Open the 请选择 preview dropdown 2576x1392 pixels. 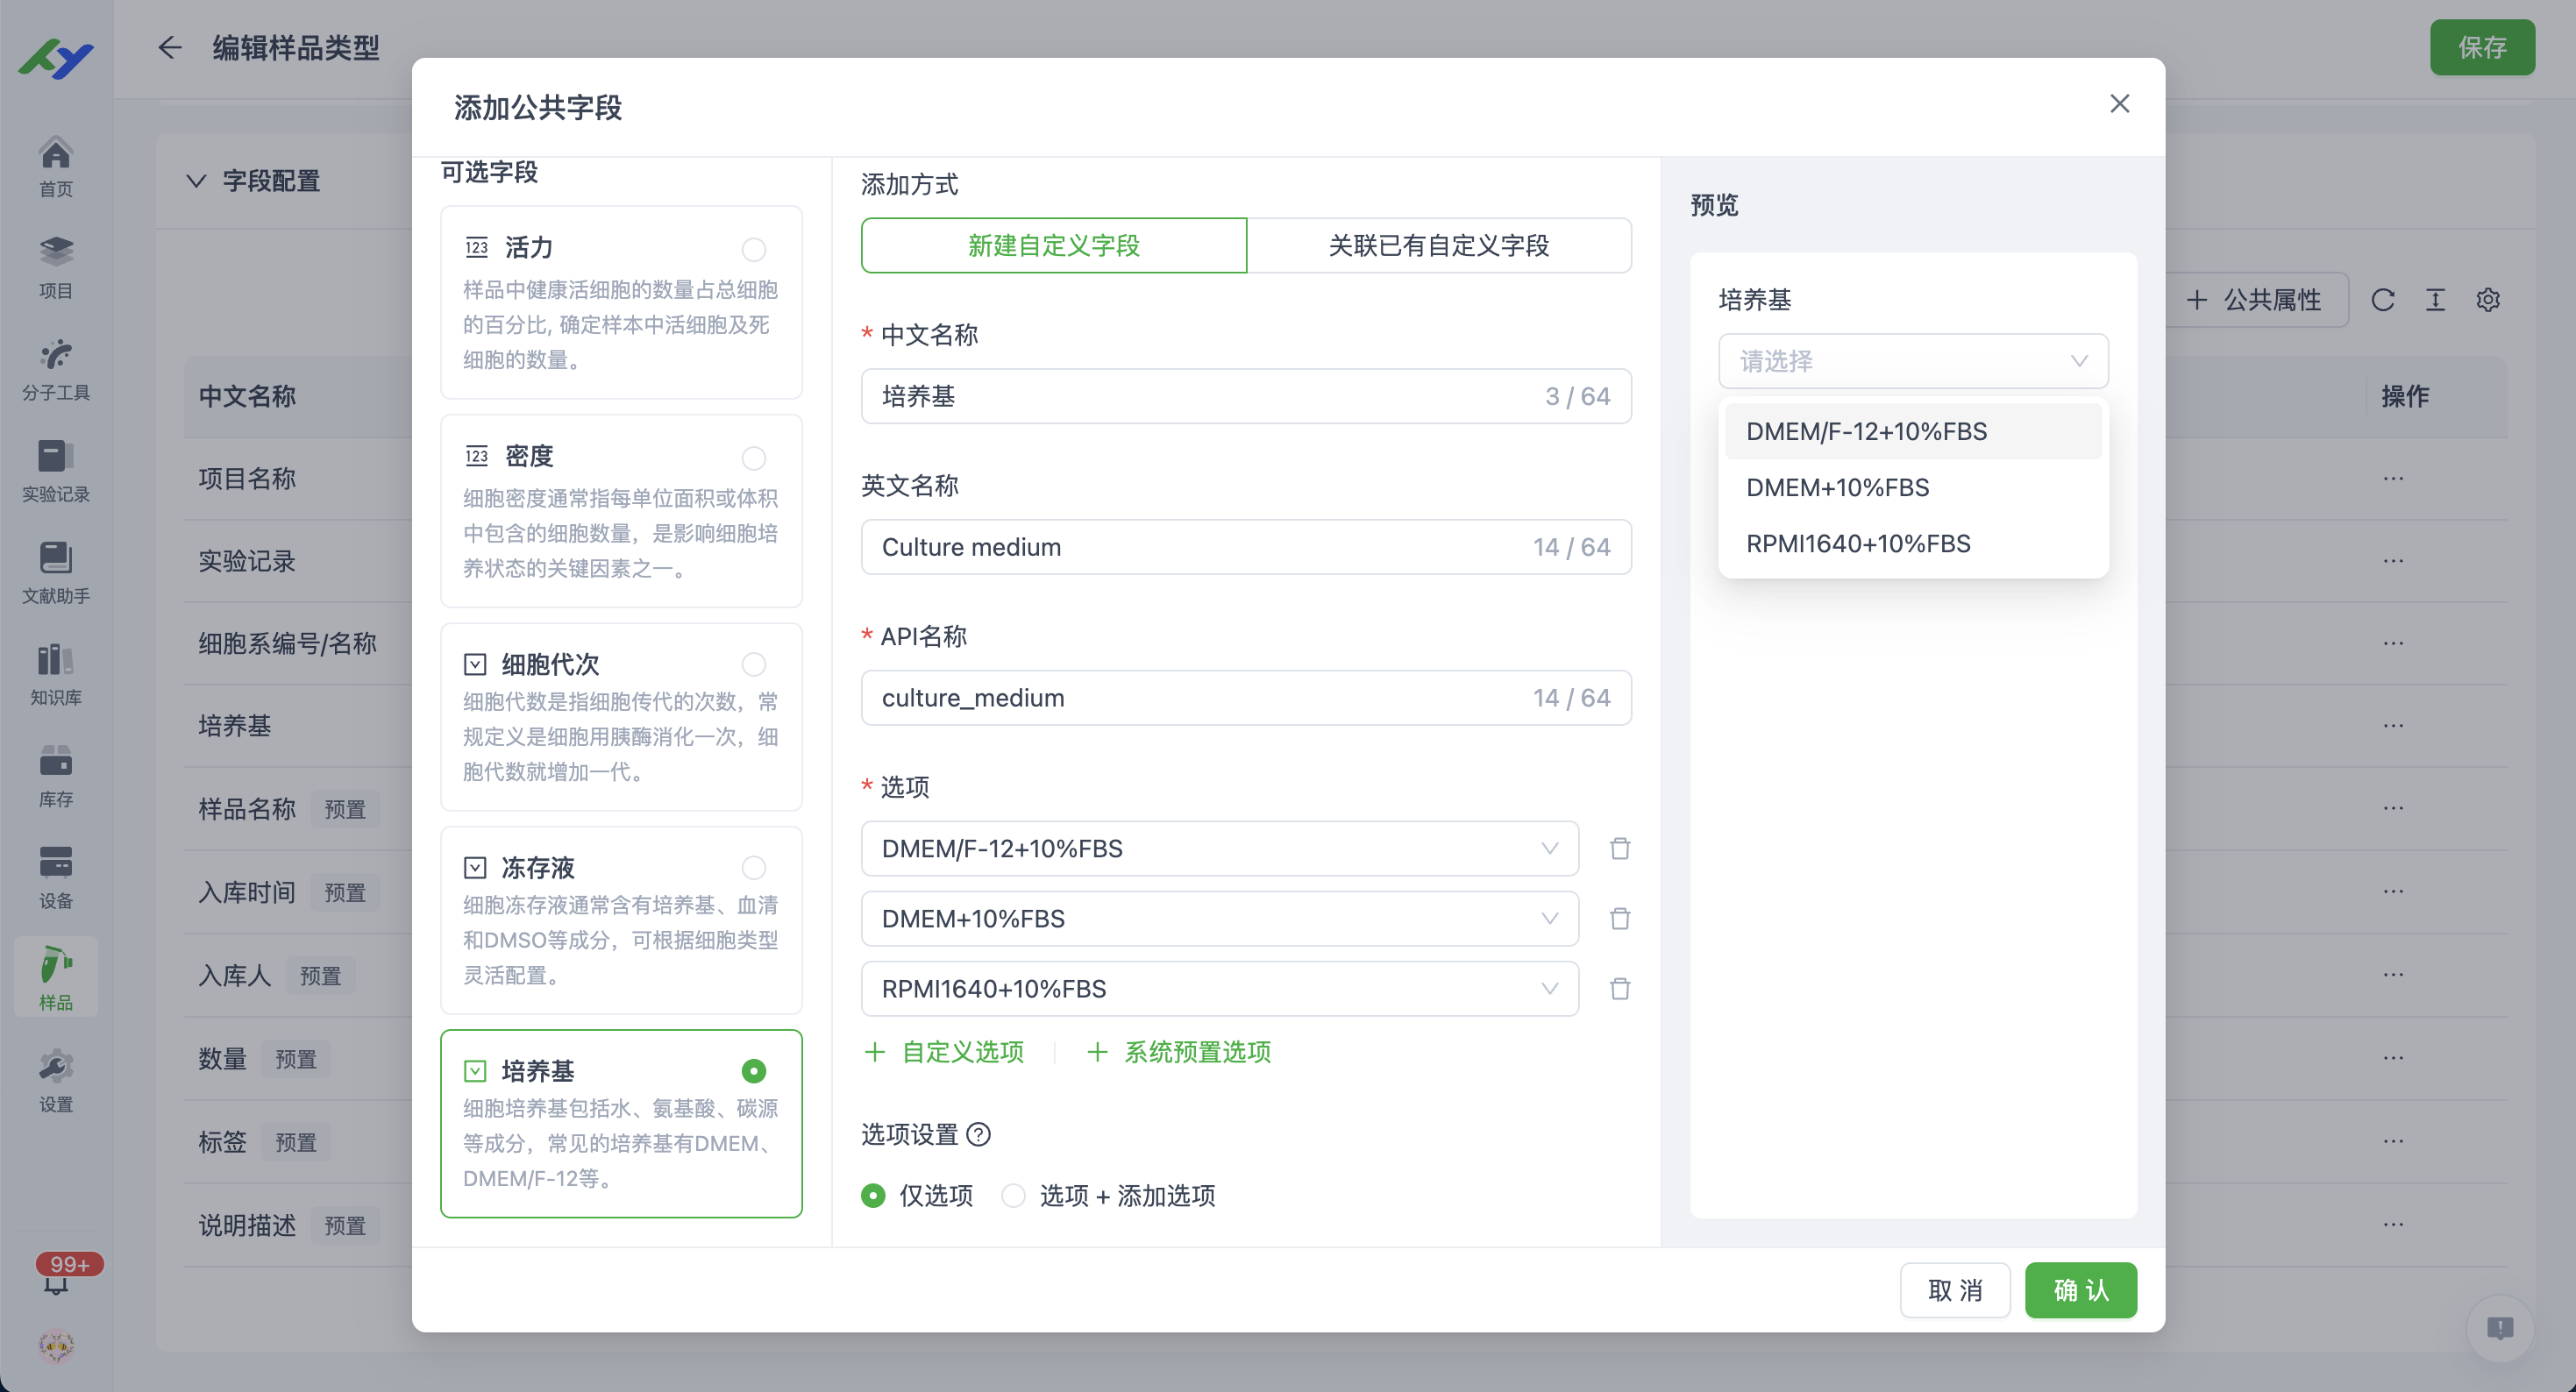[x=1912, y=361]
